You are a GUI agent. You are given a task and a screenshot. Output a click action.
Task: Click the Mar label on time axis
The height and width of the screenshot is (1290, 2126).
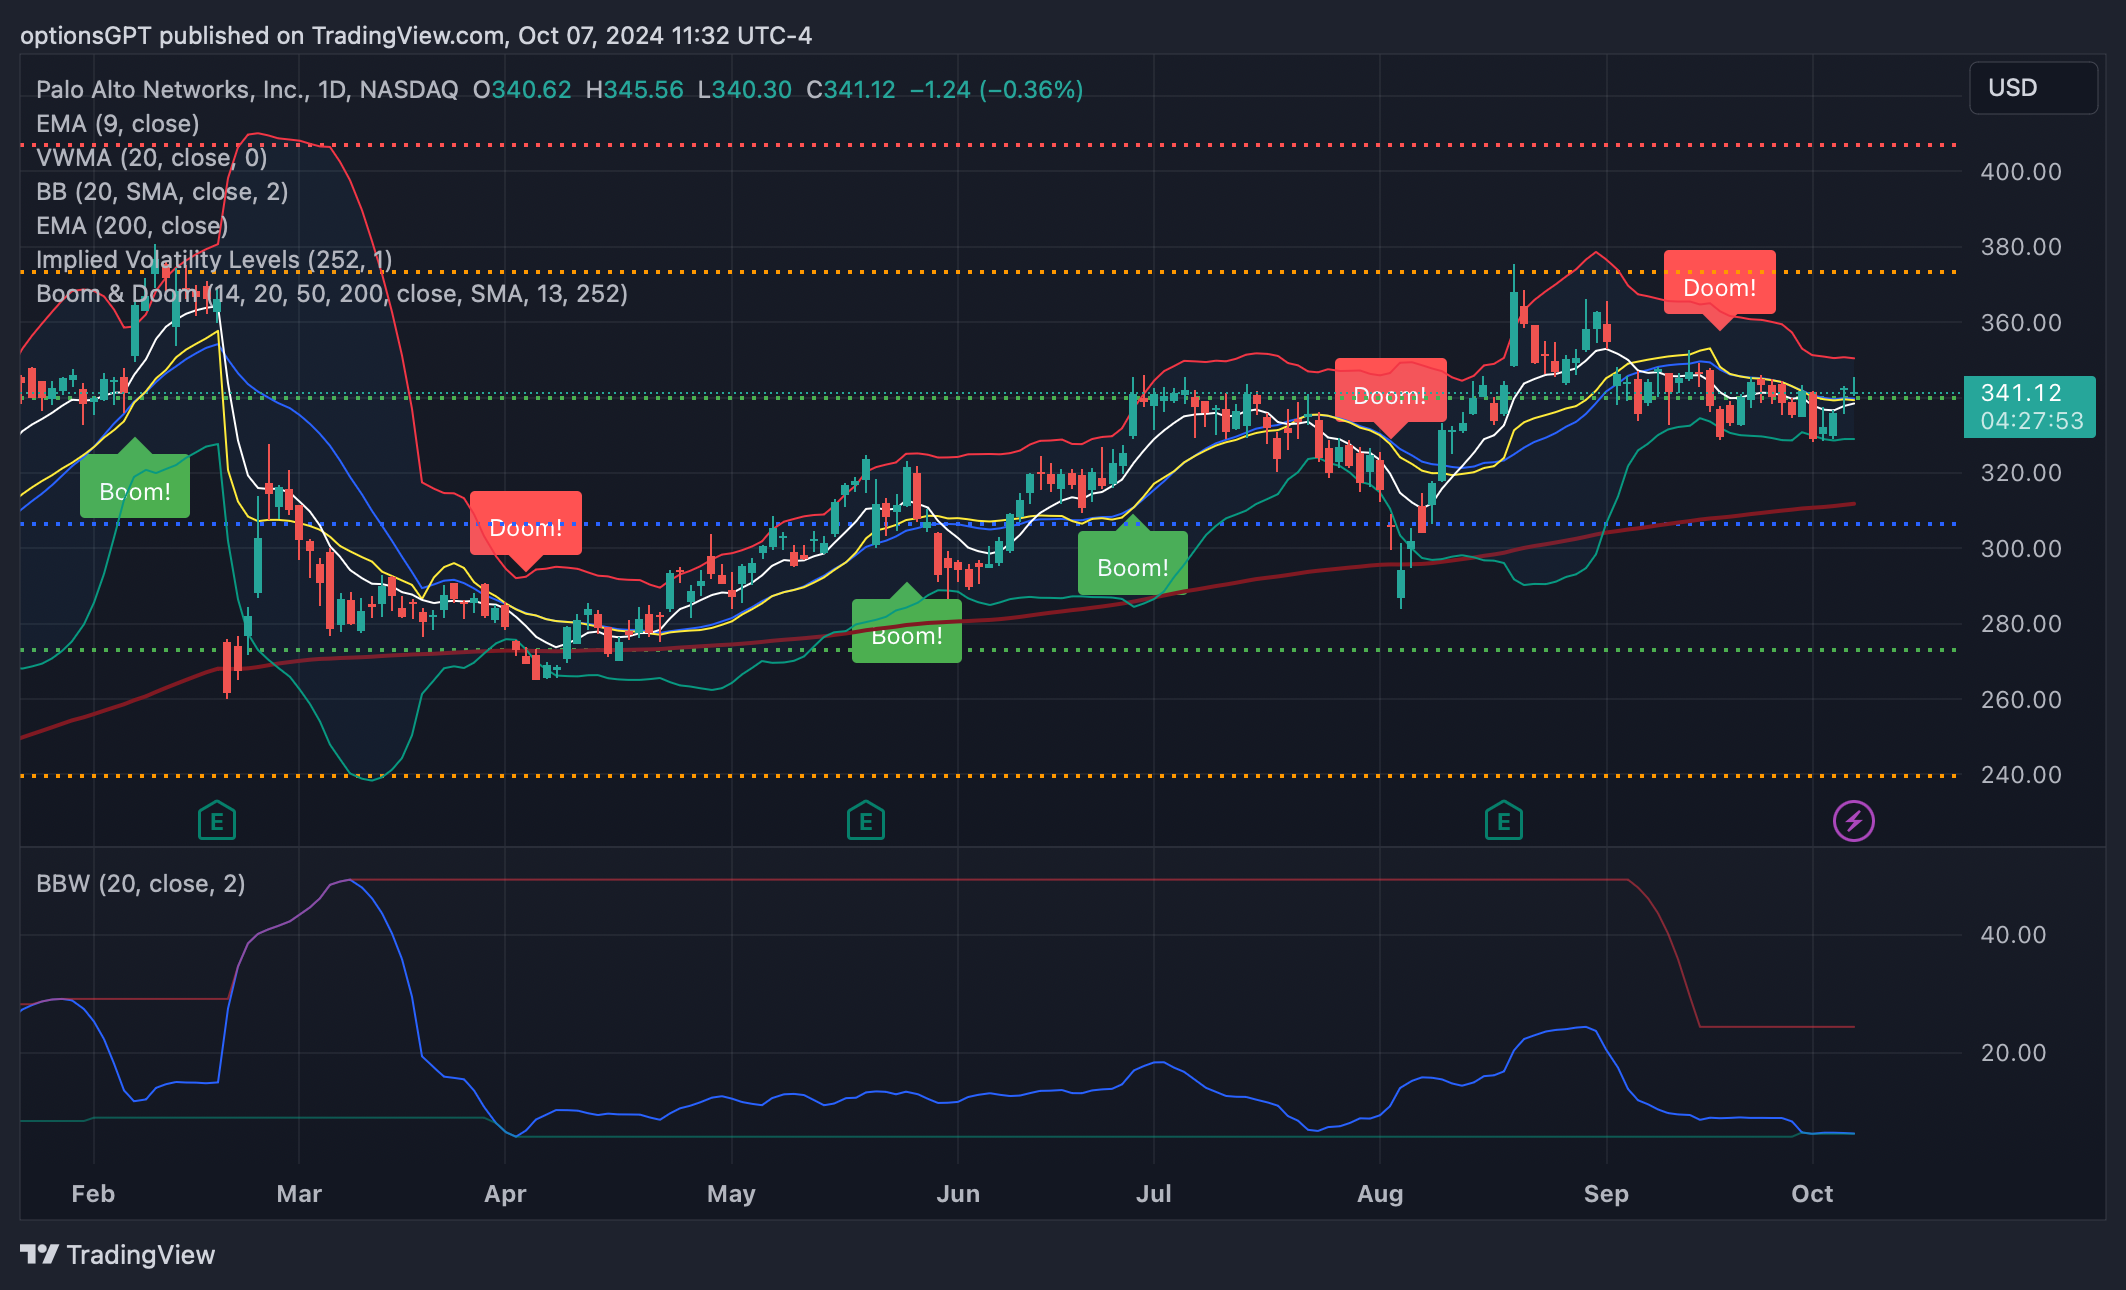(299, 1194)
